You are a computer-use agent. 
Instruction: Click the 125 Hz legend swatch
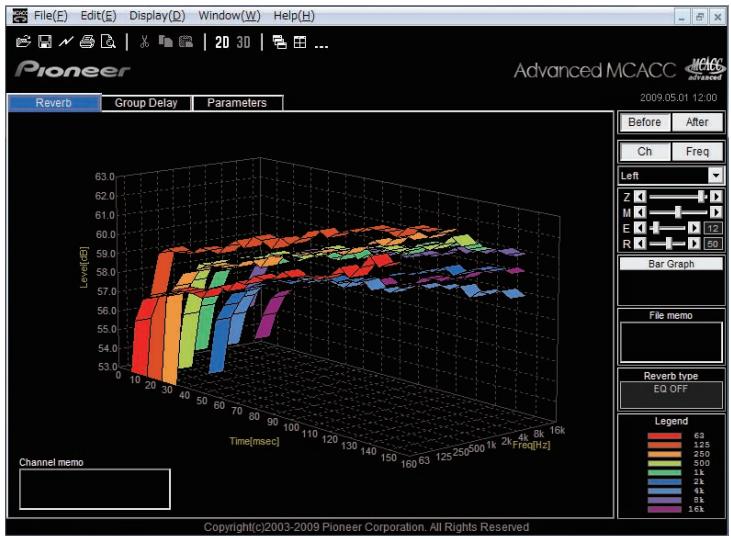[664, 445]
